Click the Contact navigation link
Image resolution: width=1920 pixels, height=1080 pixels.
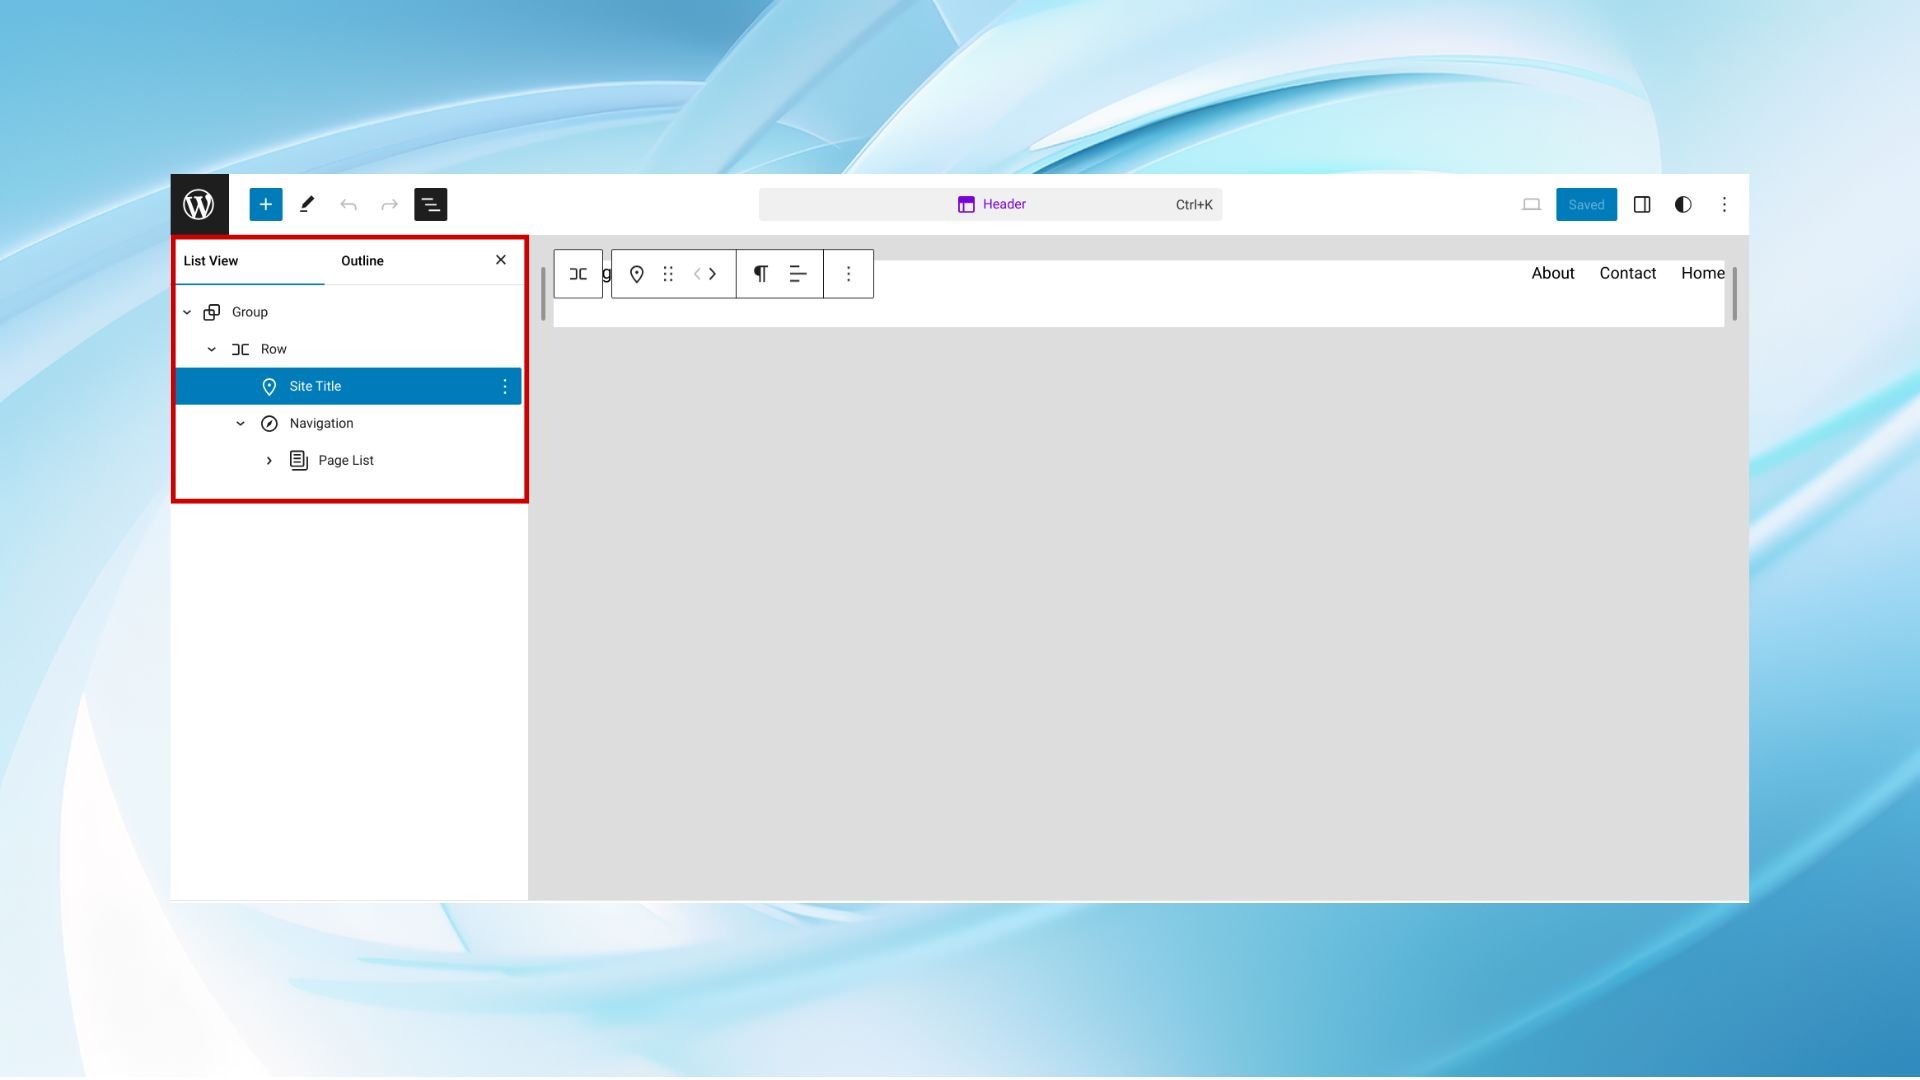[x=1627, y=273]
